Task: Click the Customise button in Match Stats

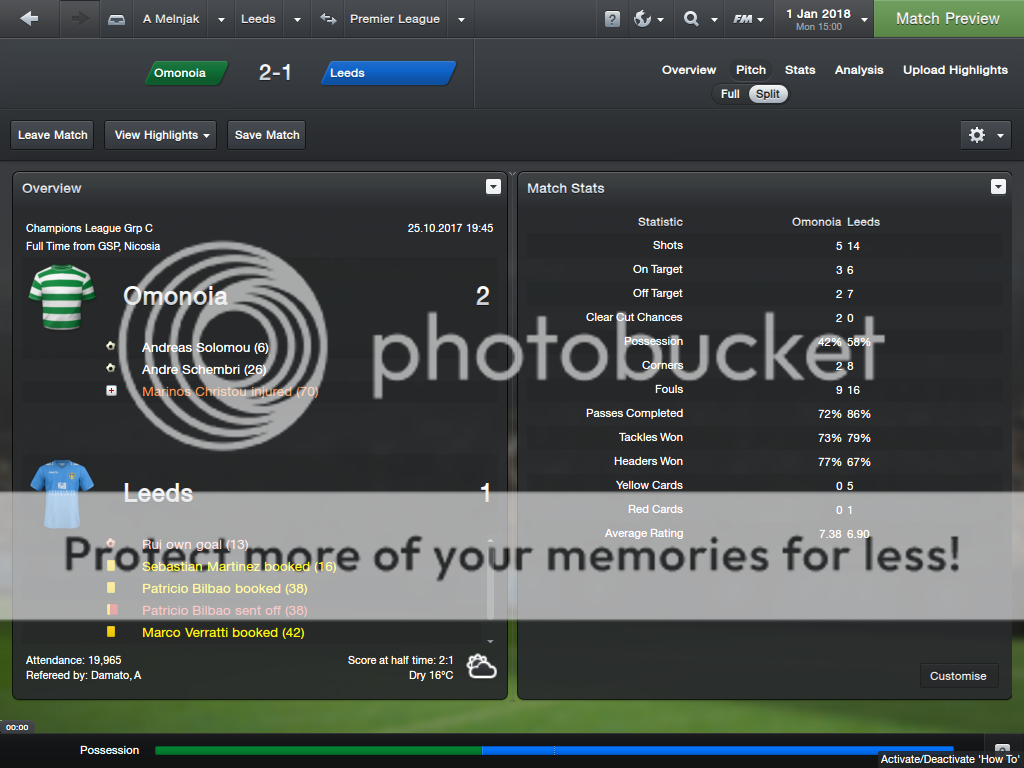Action: point(958,676)
